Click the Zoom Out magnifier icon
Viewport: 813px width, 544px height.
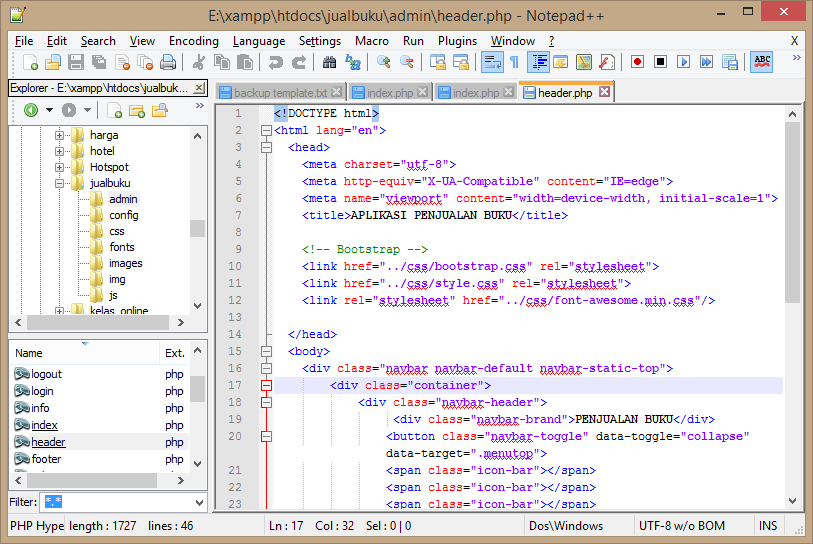coord(407,62)
